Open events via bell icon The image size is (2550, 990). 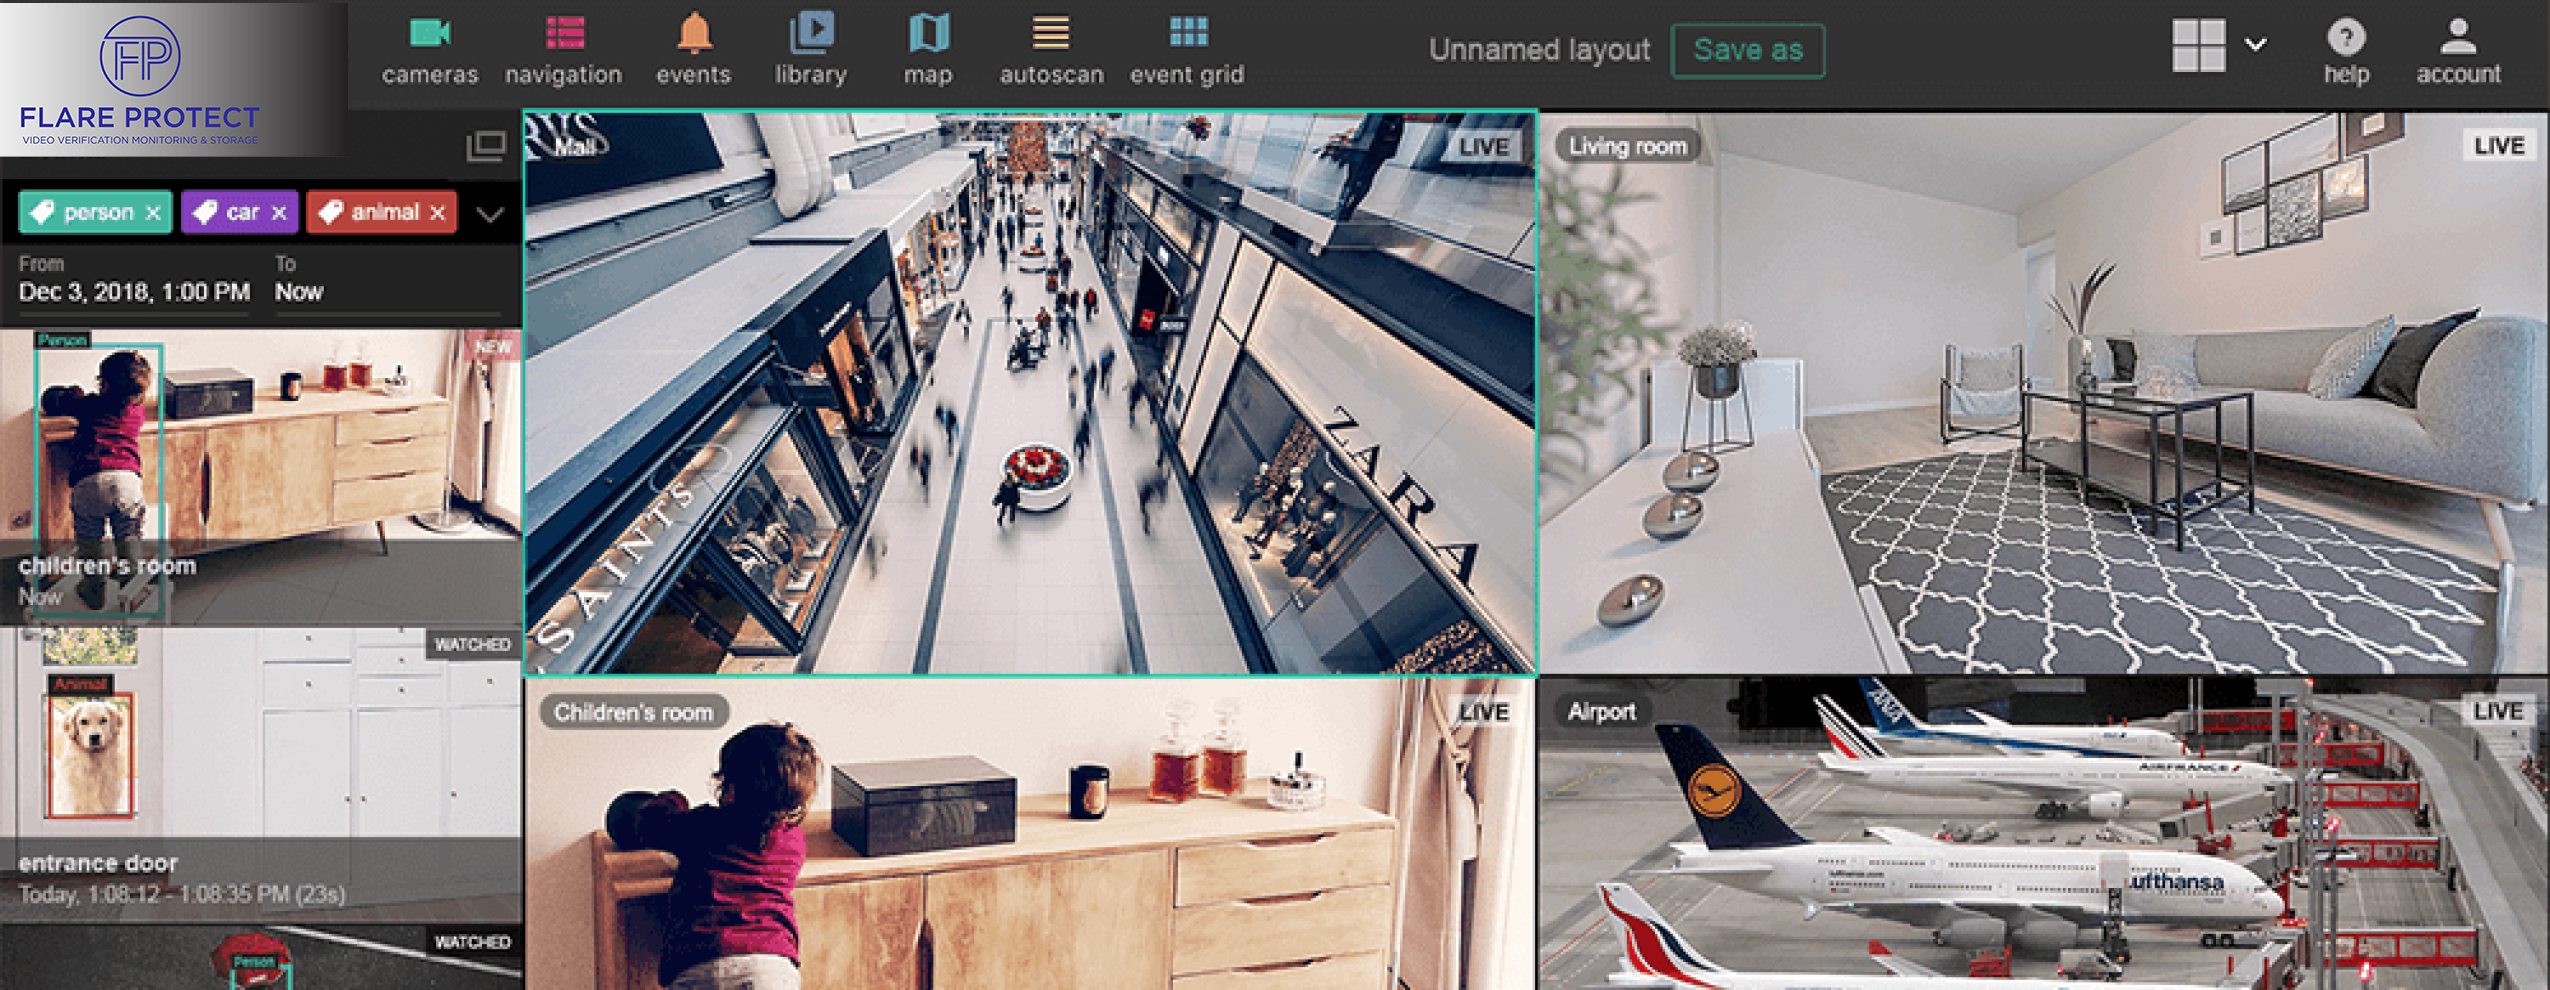693,50
